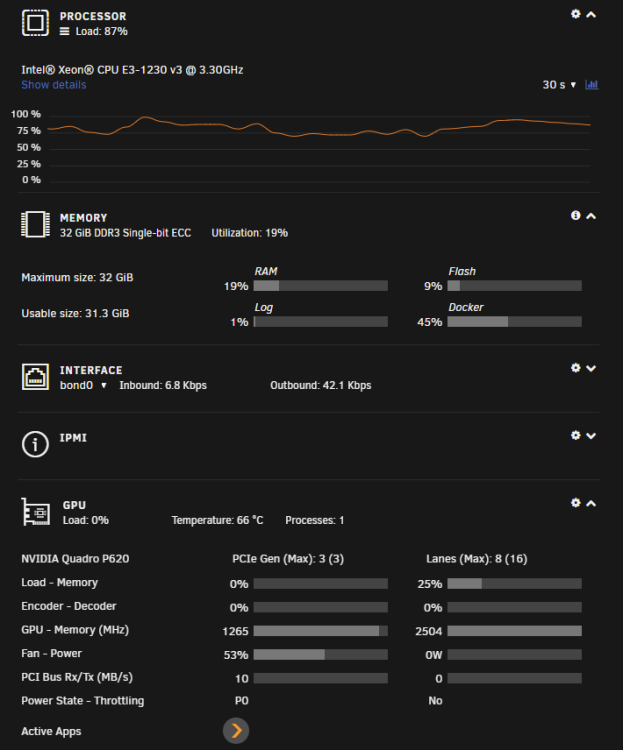Expand the IPMI section chevron

pyautogui.click(x=591, y=436)
